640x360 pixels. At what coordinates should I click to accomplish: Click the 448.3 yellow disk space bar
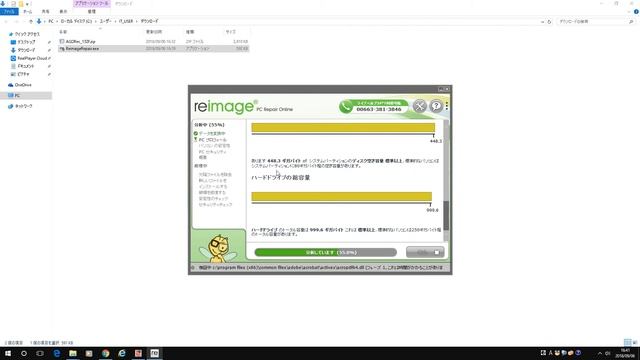pos(343,128)
